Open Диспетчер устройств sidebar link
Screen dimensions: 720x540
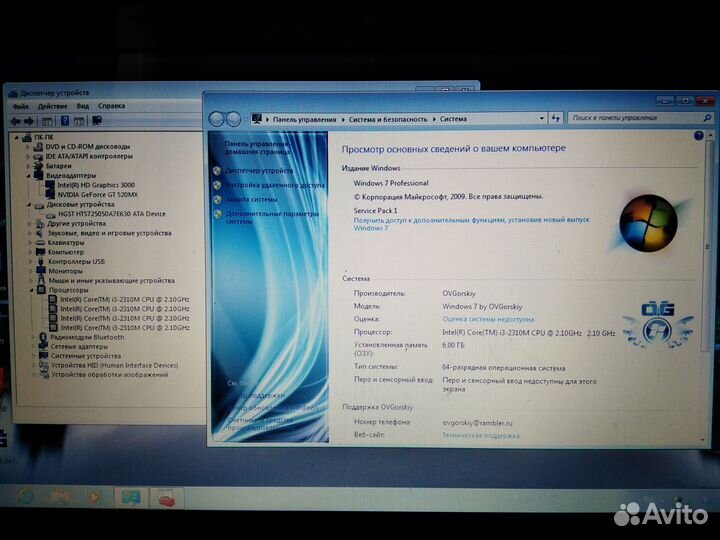click(x=259, y=171)
